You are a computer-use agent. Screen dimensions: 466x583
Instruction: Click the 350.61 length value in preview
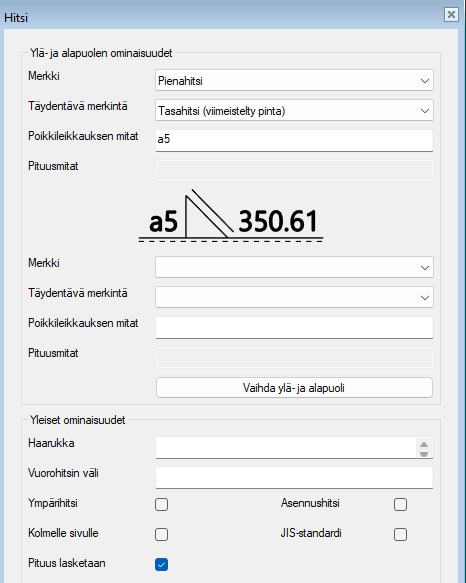278,221
